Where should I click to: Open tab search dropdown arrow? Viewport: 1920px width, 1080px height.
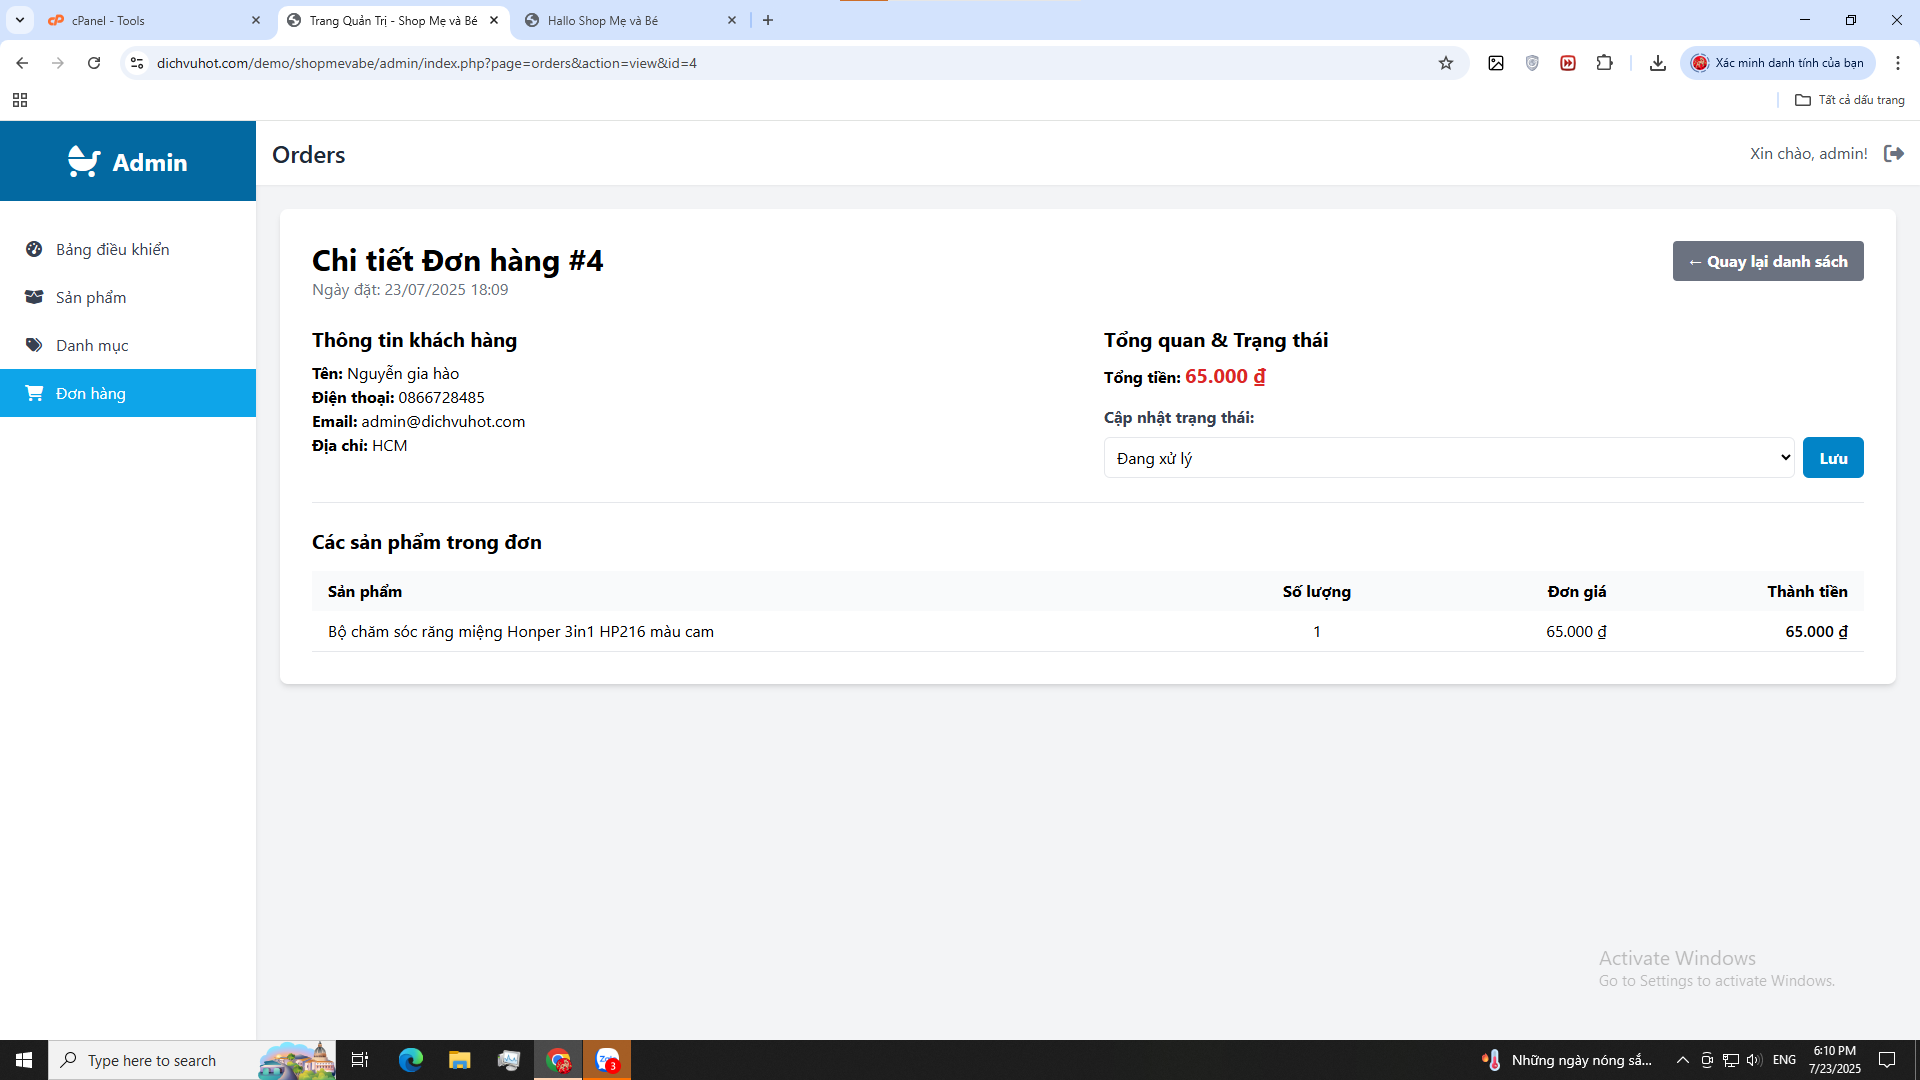pyautogui.click(x=19, y=20)
